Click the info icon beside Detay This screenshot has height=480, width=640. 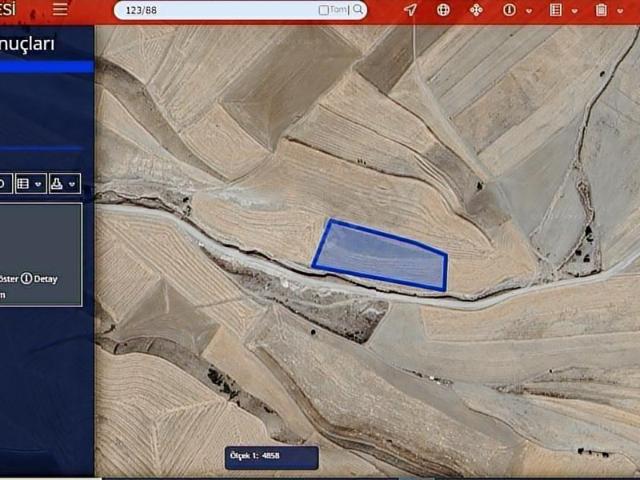click(26, 278)
